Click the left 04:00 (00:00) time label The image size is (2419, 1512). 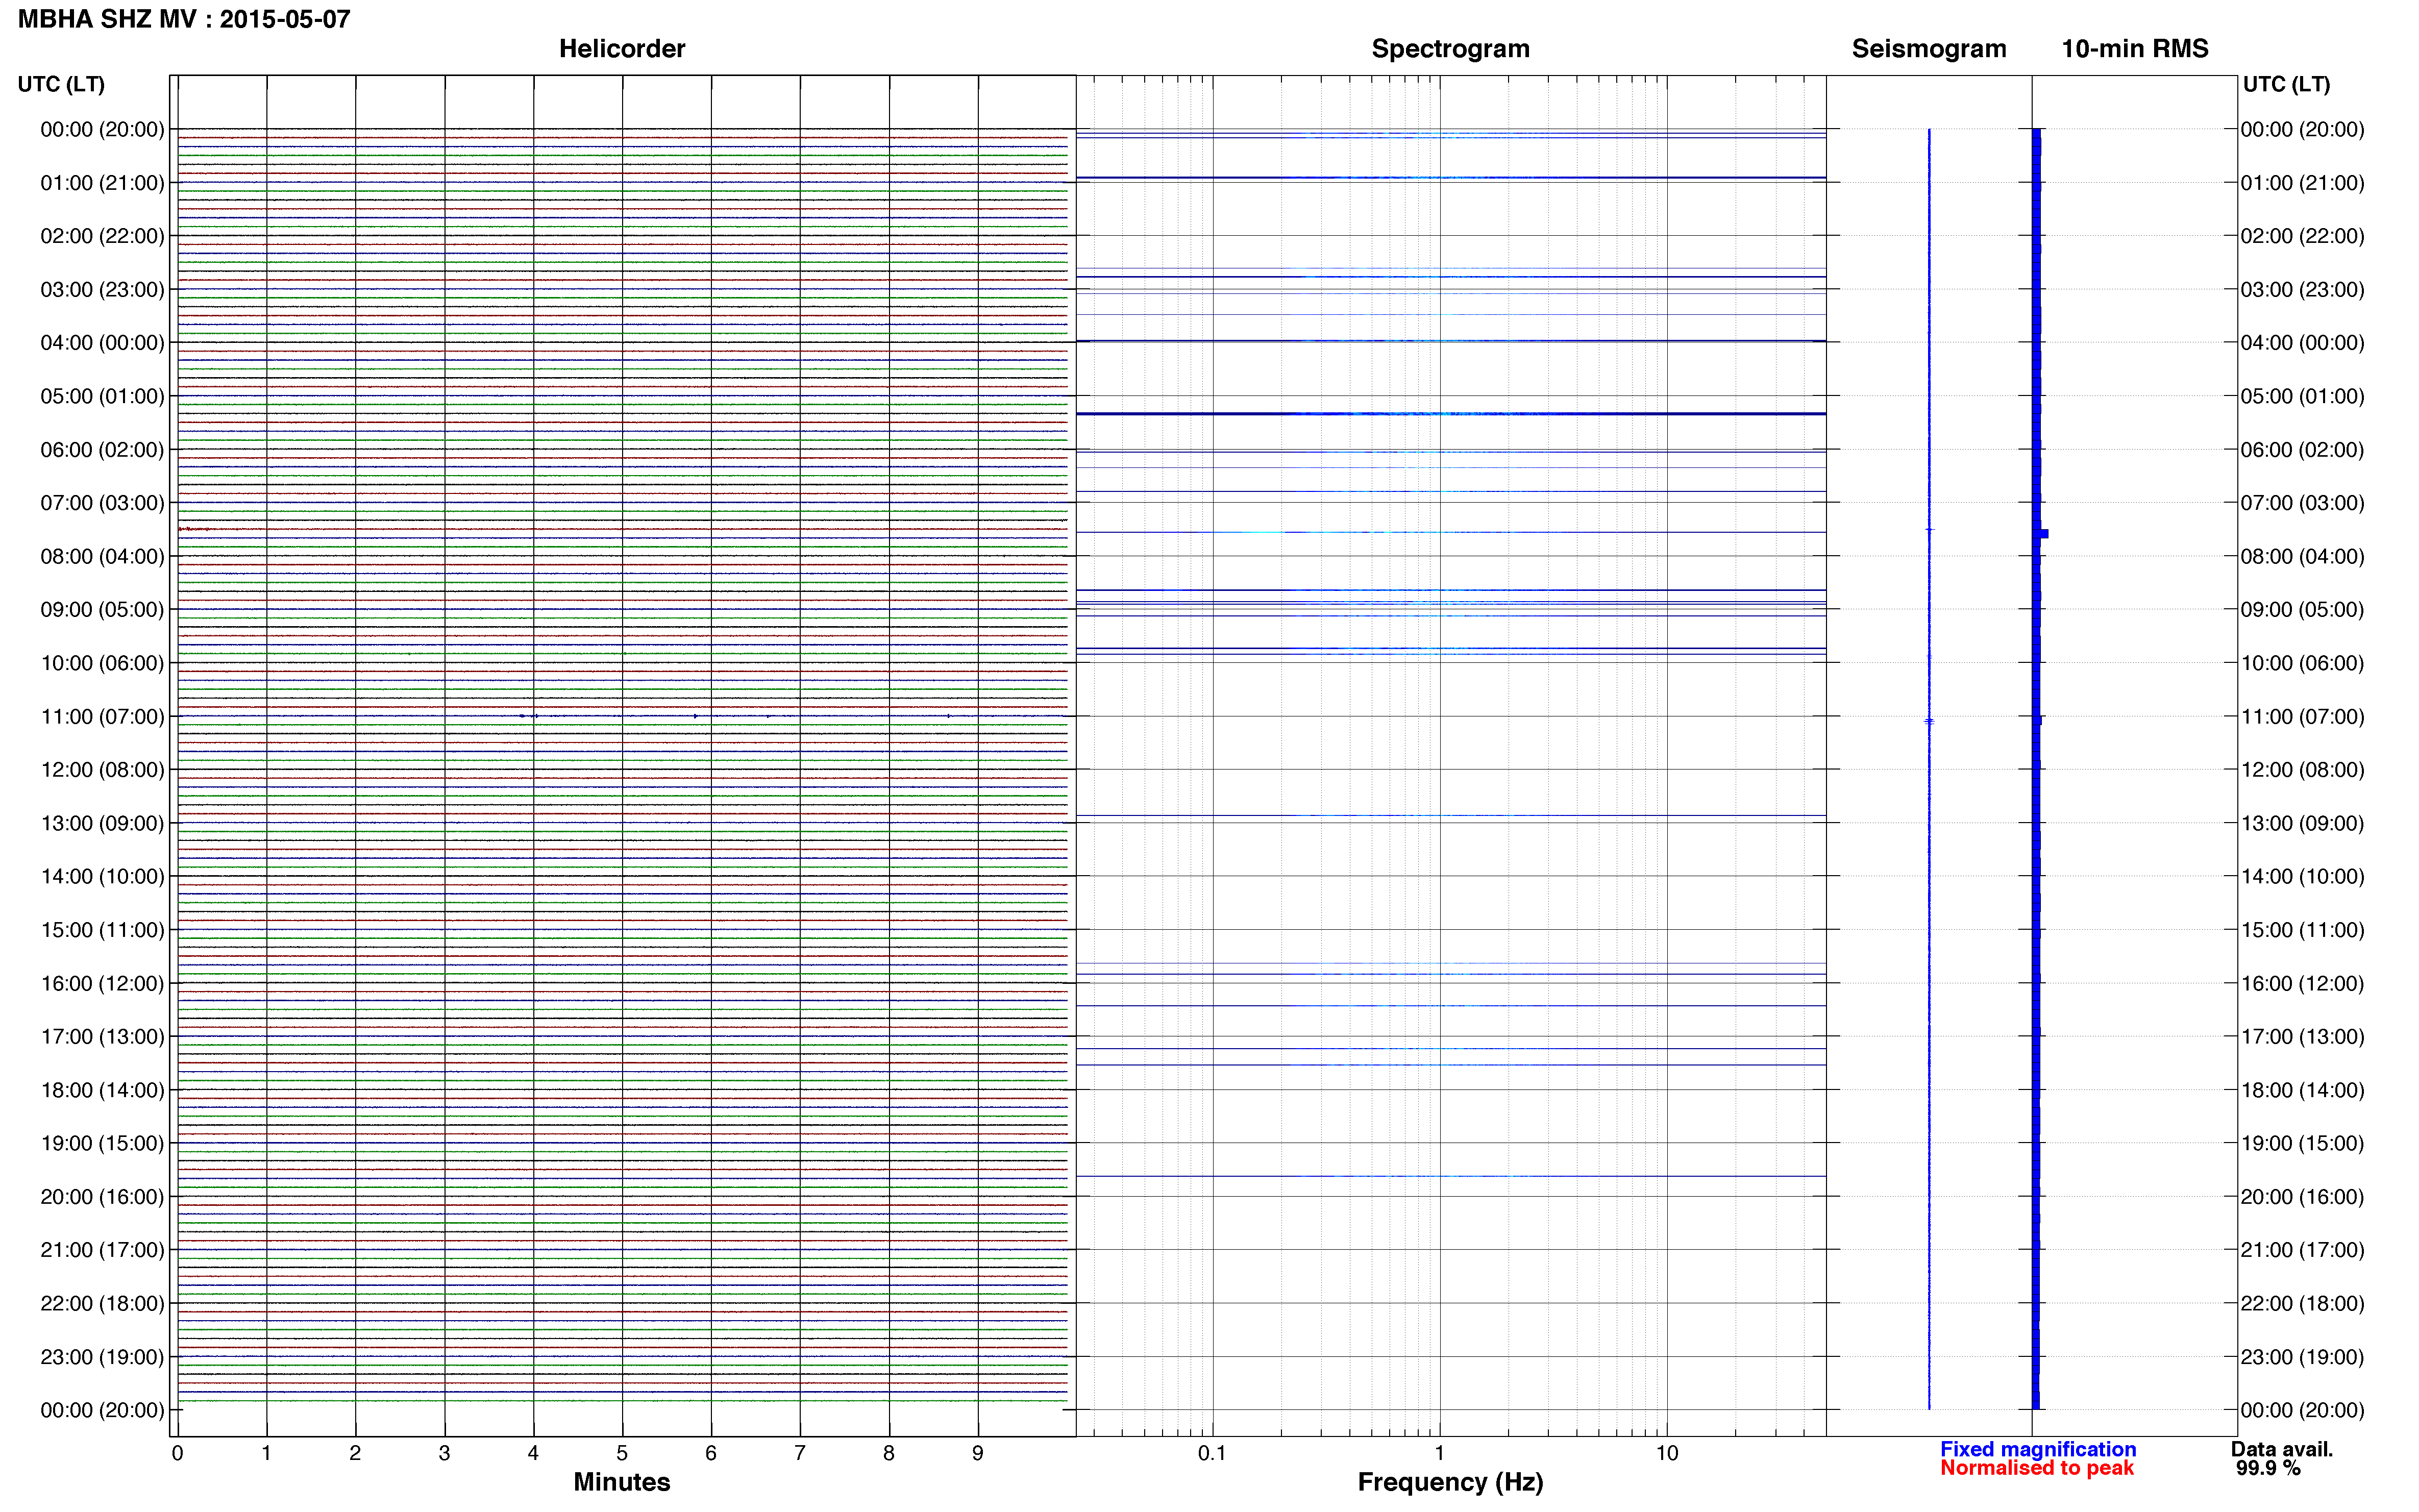(x=102, y=343)
